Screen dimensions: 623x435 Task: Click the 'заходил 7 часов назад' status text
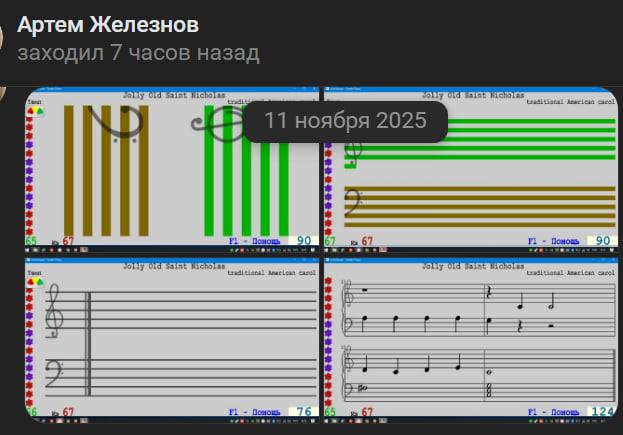139,52
